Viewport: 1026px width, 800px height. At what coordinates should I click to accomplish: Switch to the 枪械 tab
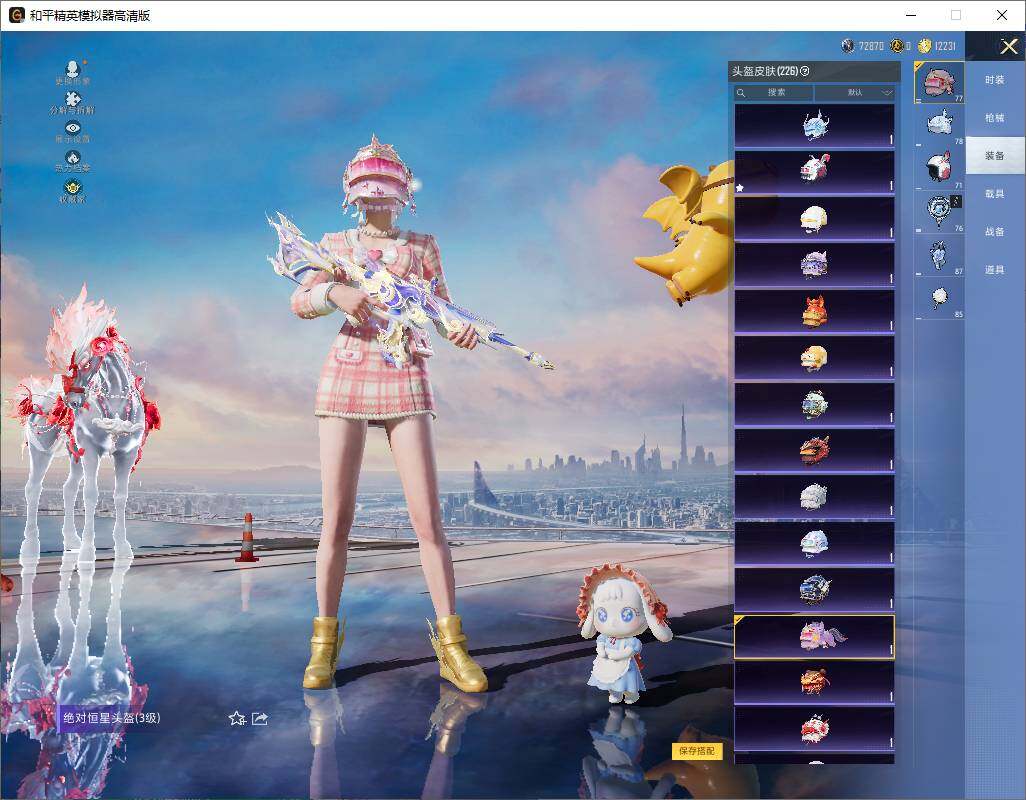point(995,118)
